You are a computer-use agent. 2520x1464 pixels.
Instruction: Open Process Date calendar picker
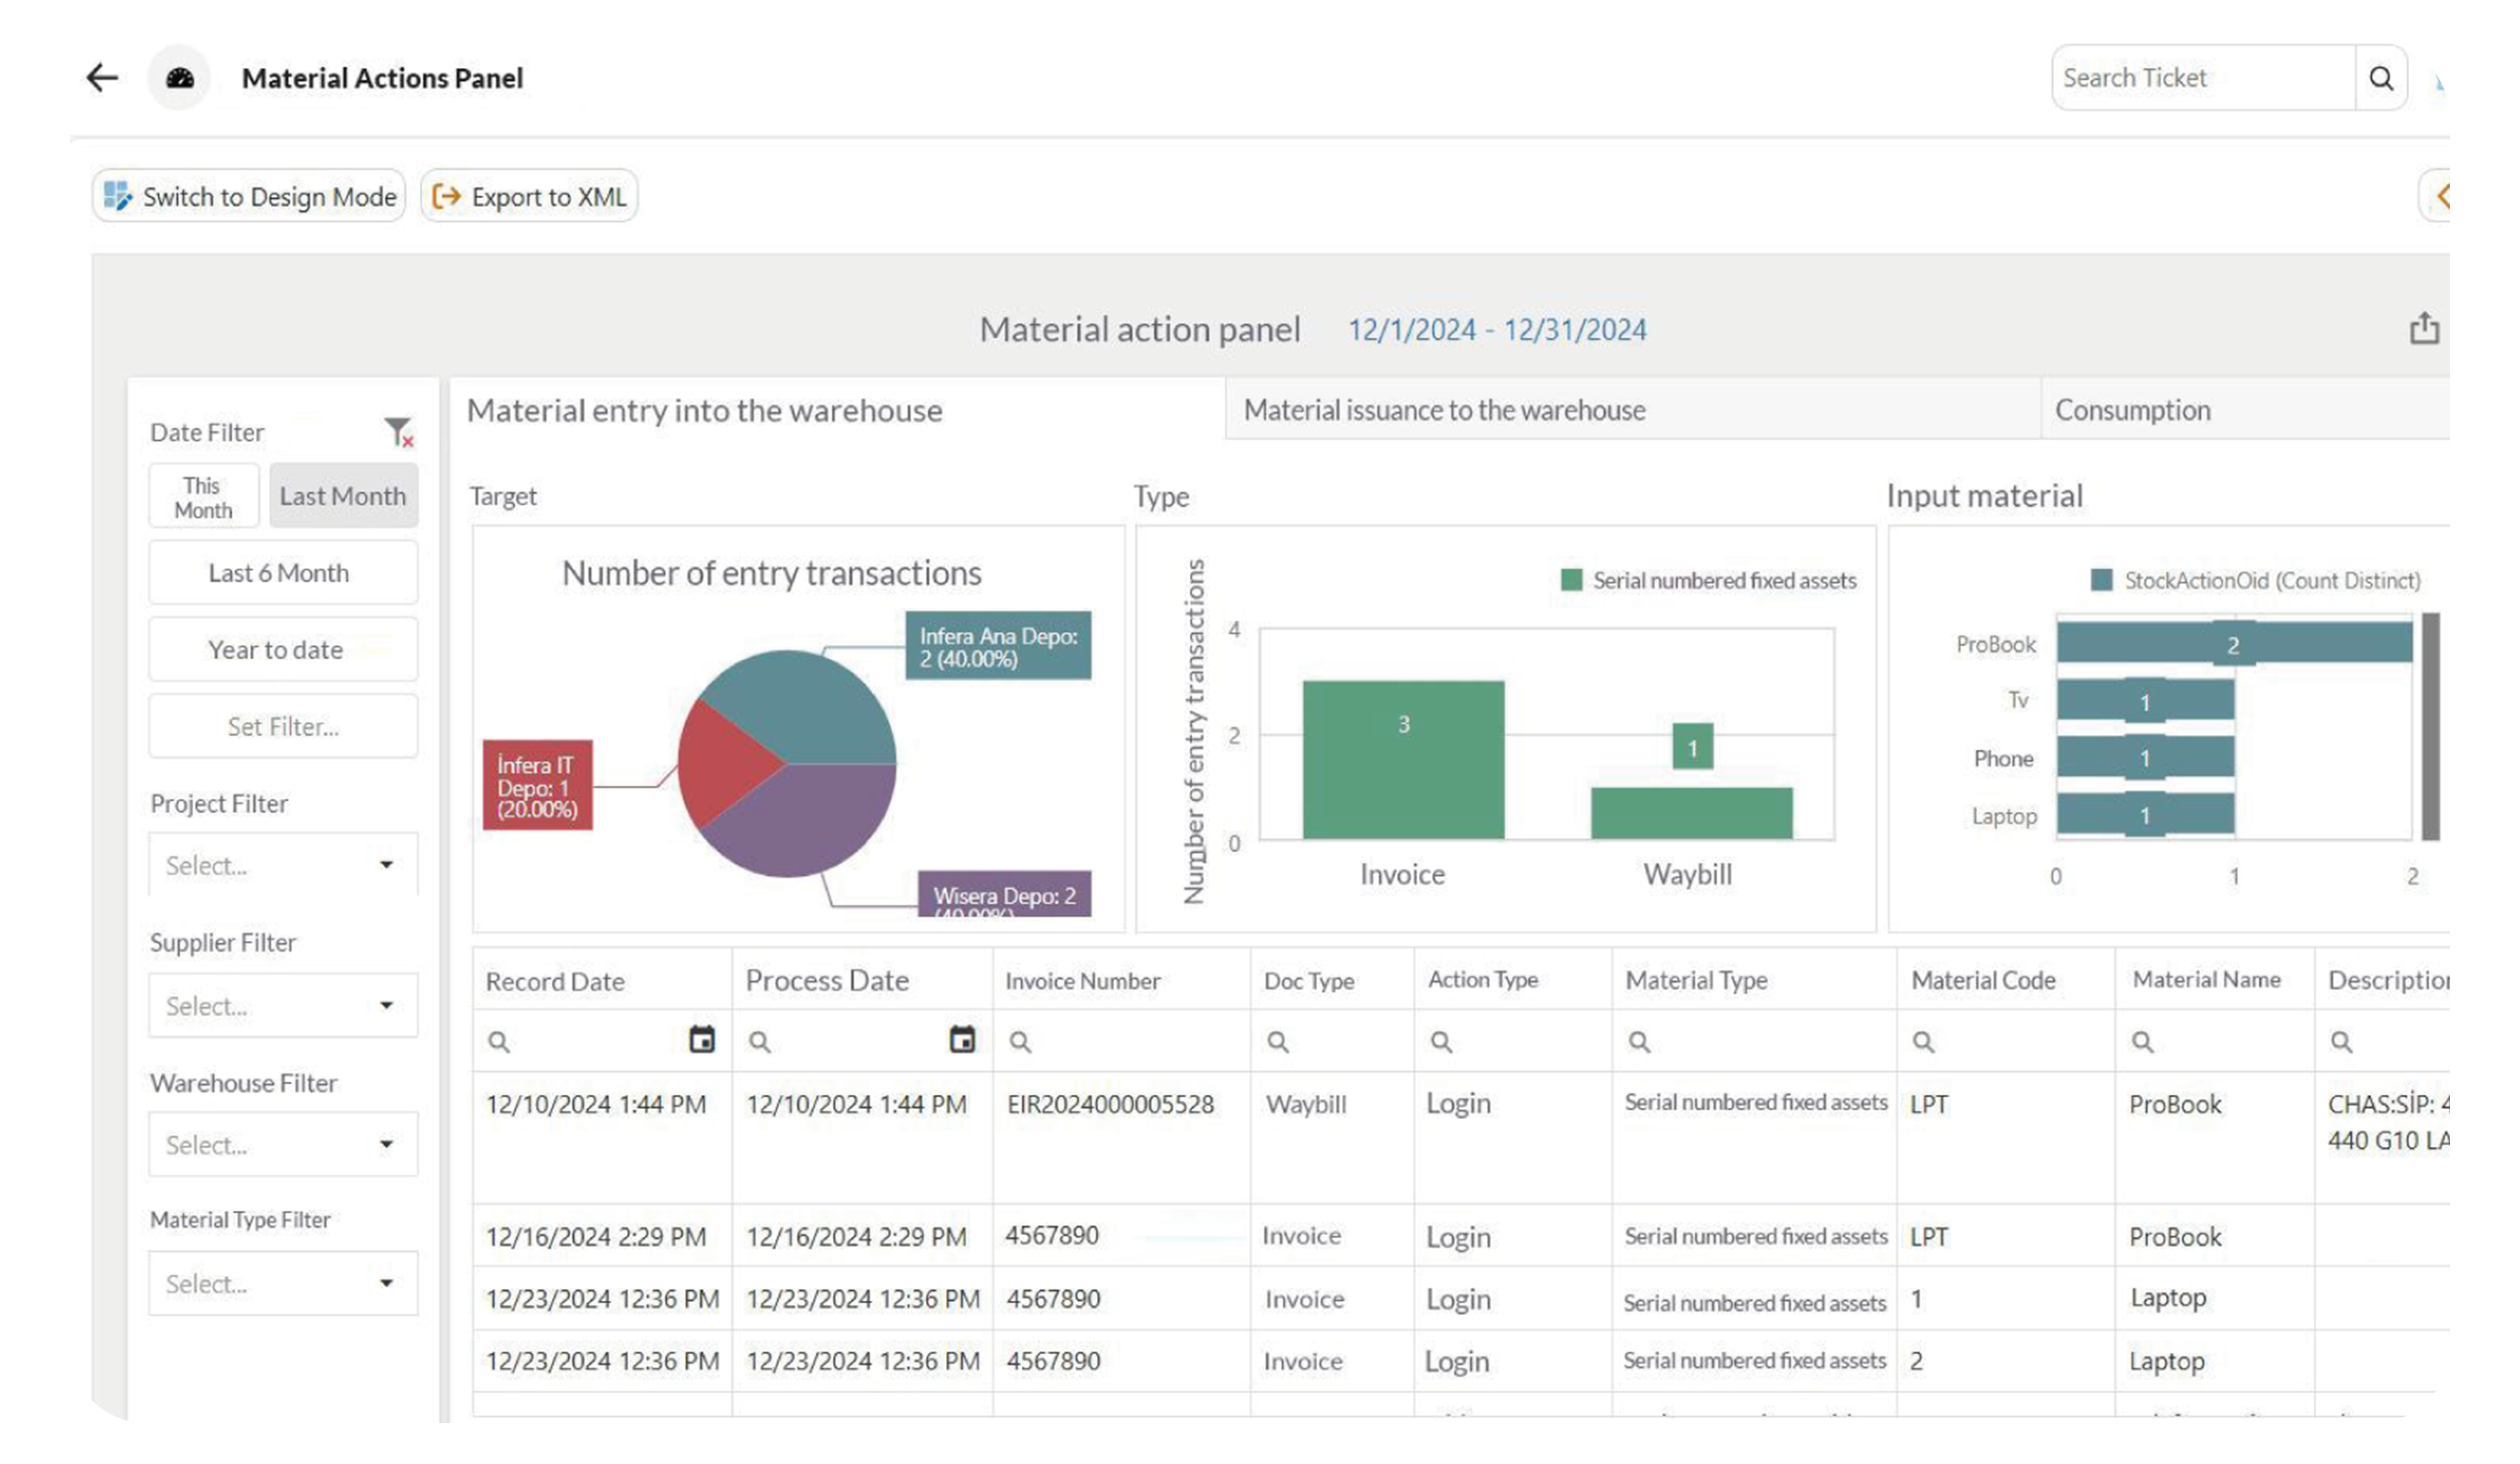(962, 1040)
